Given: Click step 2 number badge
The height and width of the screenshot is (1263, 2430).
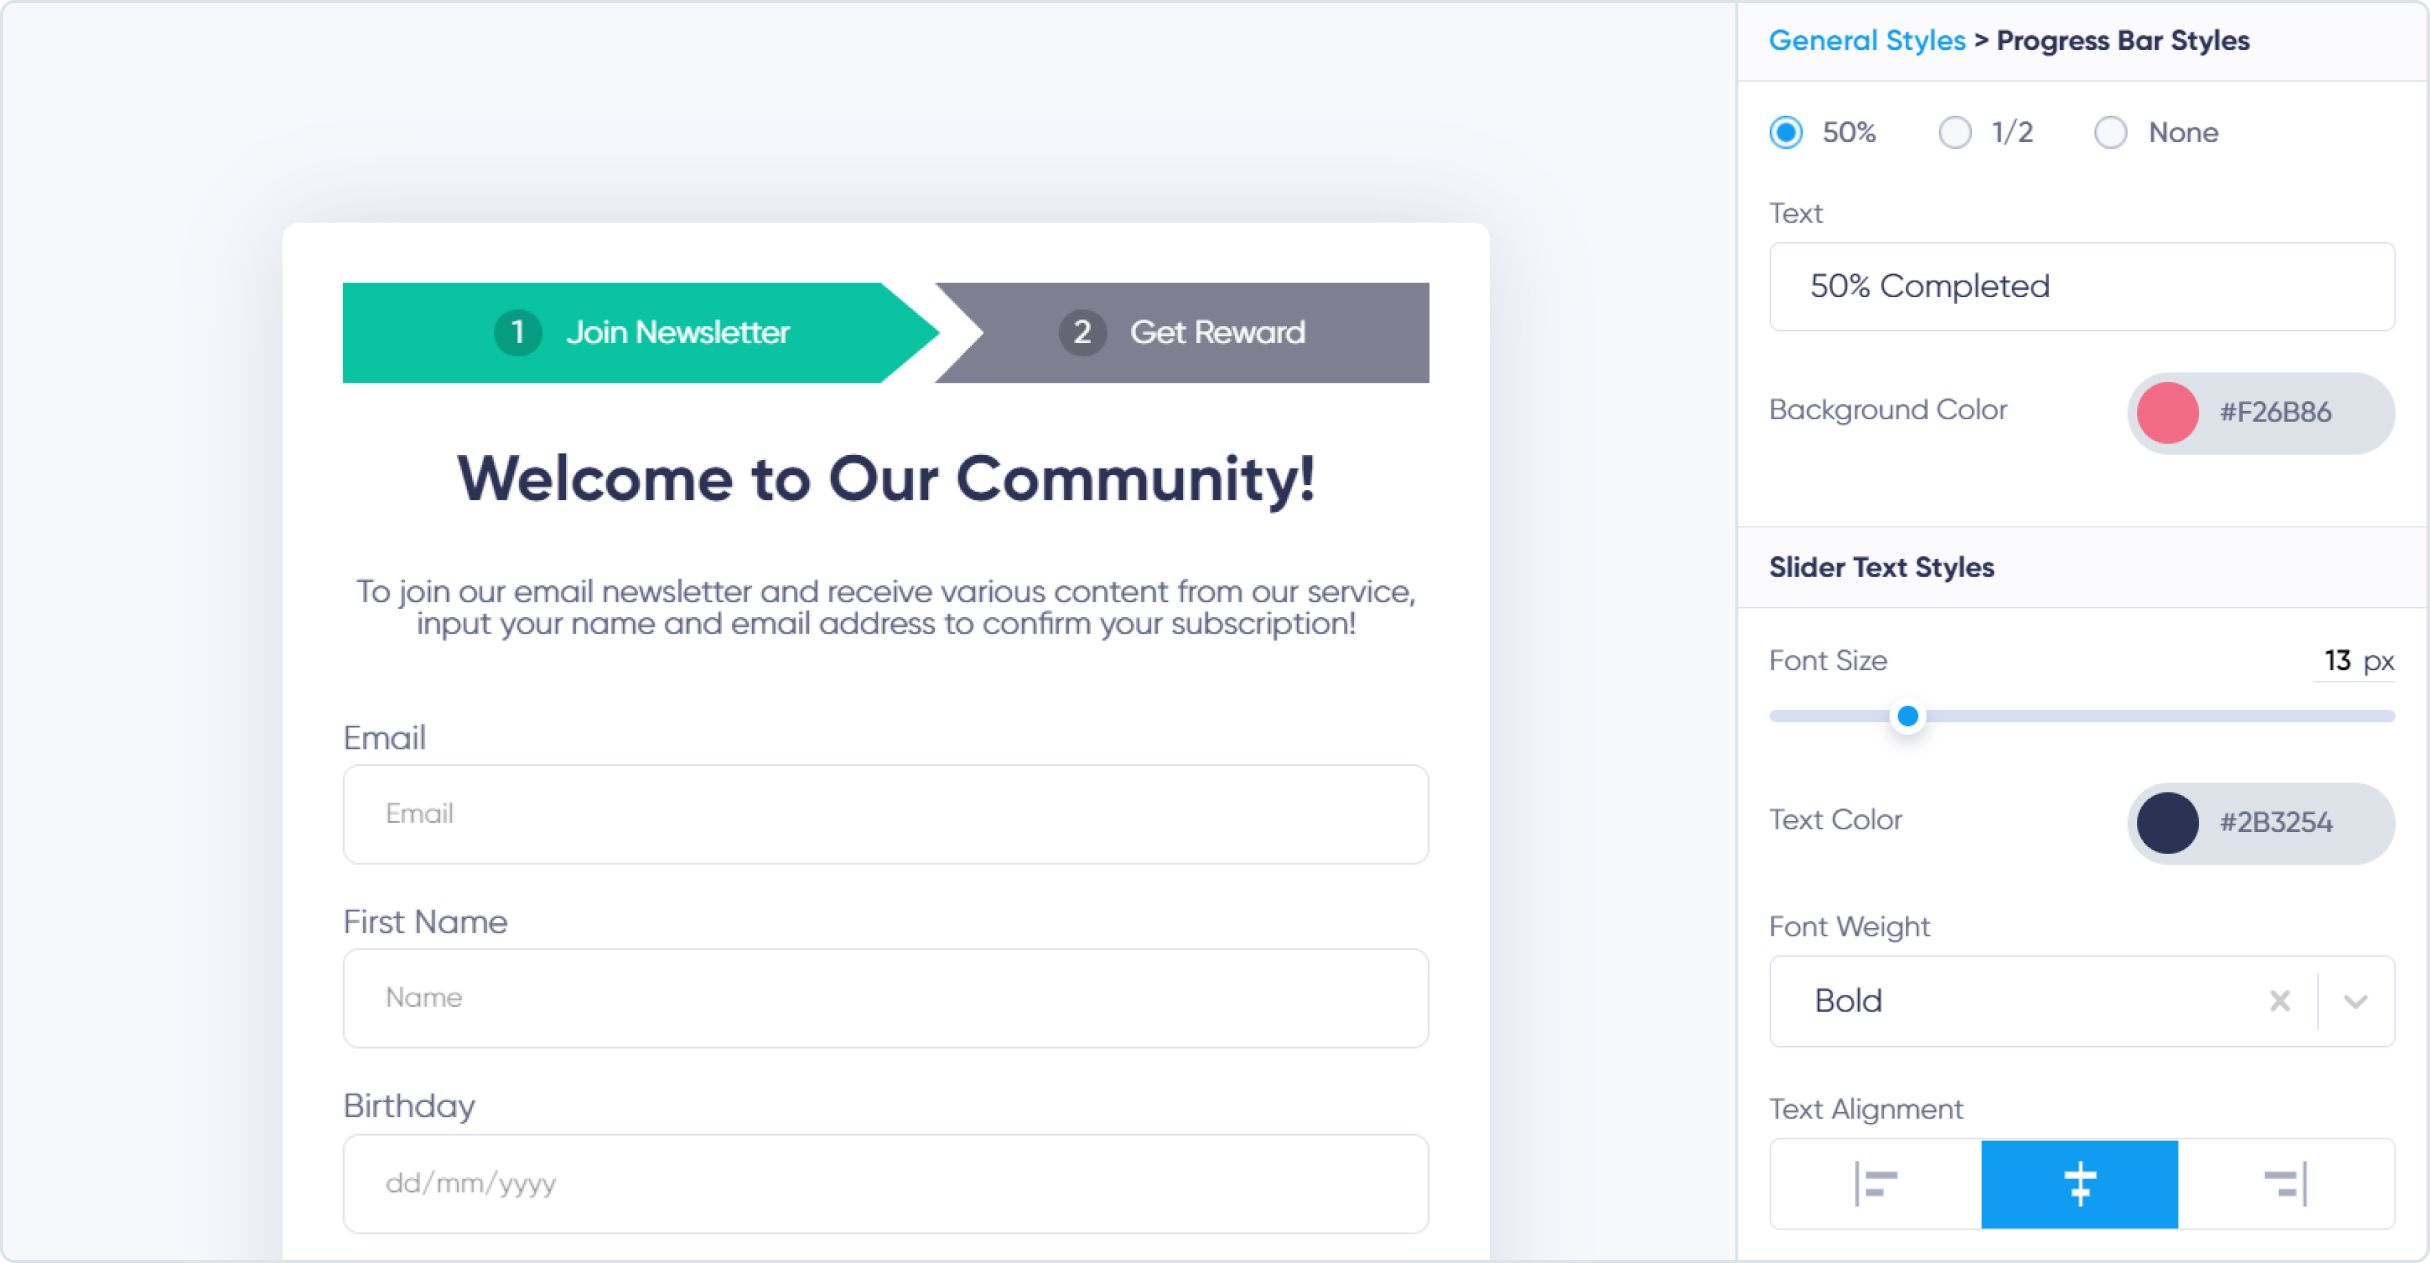Looking at the screenshot, I should click(x=1082, y=332).
